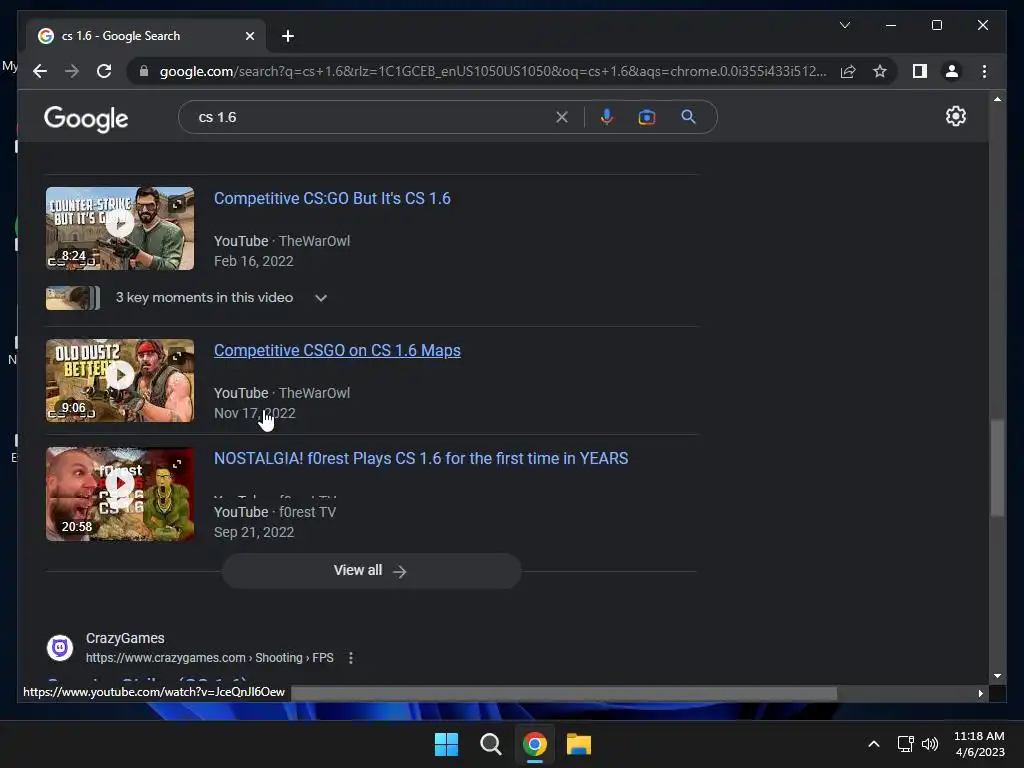Open the tab search dropdown arrow

click(844, 25)
